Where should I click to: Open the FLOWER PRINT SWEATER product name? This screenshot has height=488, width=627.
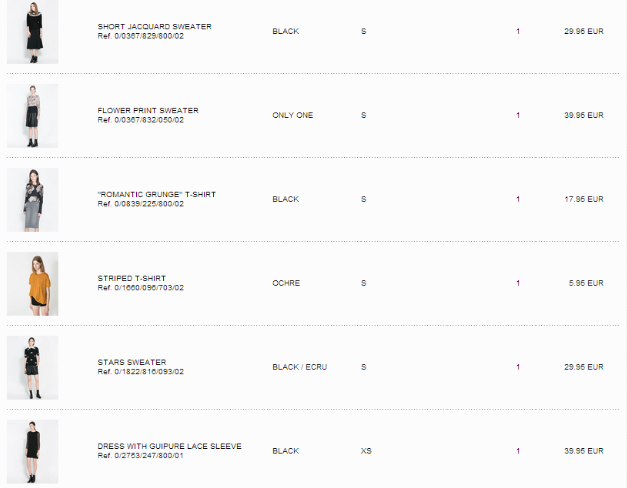click(x=148, y=110)
